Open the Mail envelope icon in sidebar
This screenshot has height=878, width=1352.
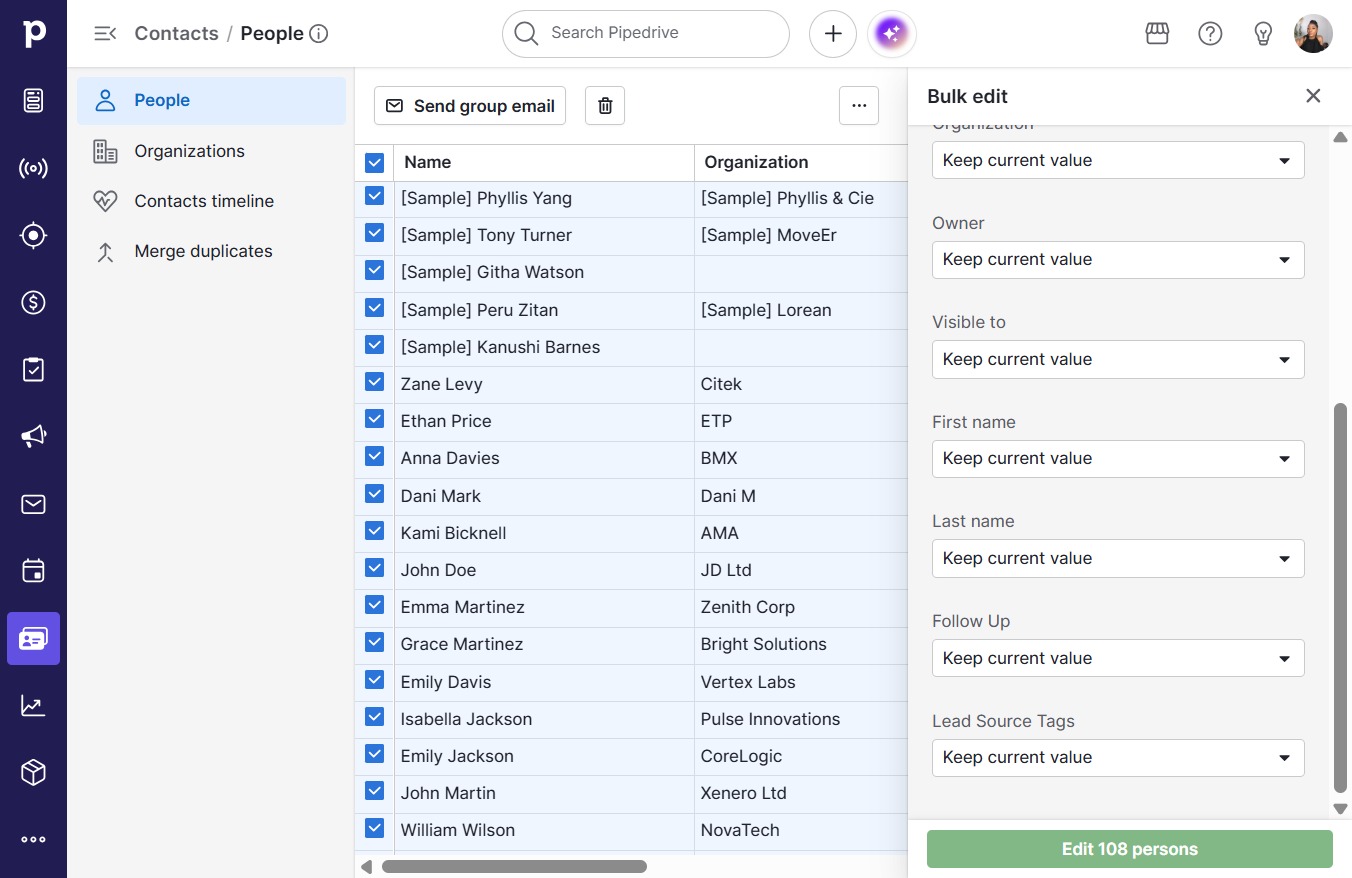[x=33, y=504]
